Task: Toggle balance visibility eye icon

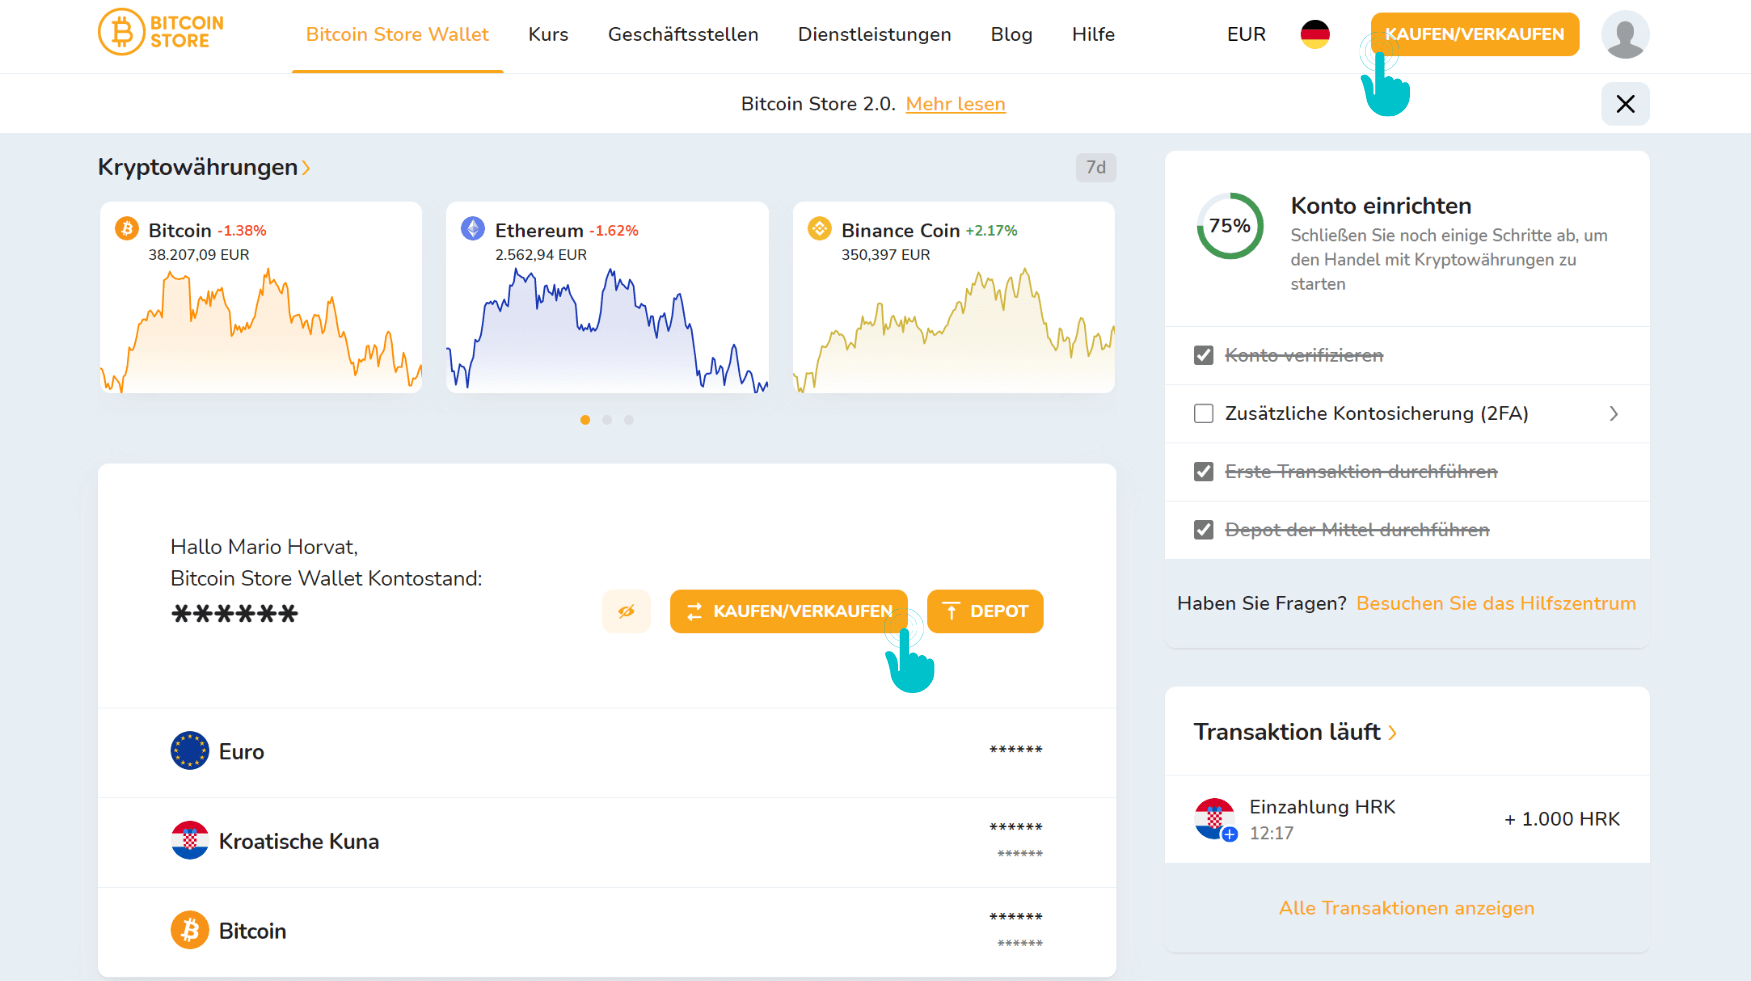Action: pos(626,611)
